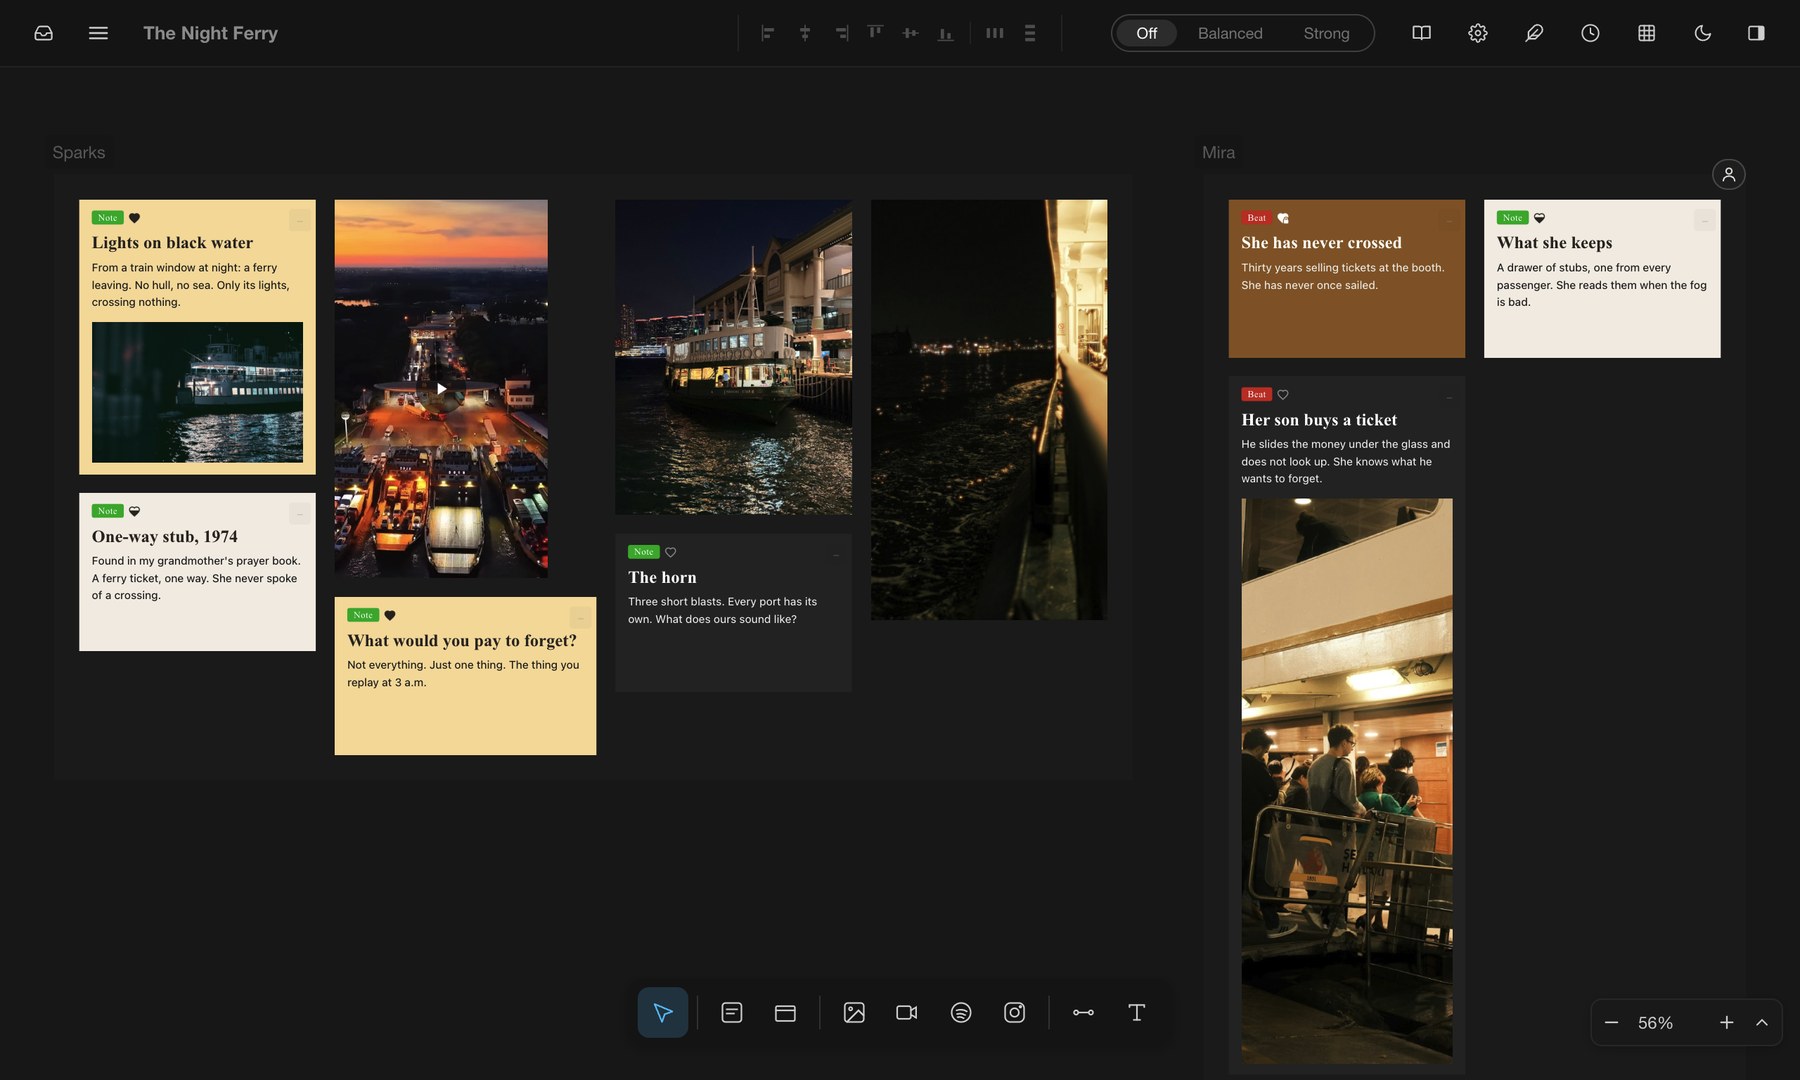Select the Off mode option
This screenshot has width=1800, height=1080.
pyautogui.click(x=1146, y=33)
